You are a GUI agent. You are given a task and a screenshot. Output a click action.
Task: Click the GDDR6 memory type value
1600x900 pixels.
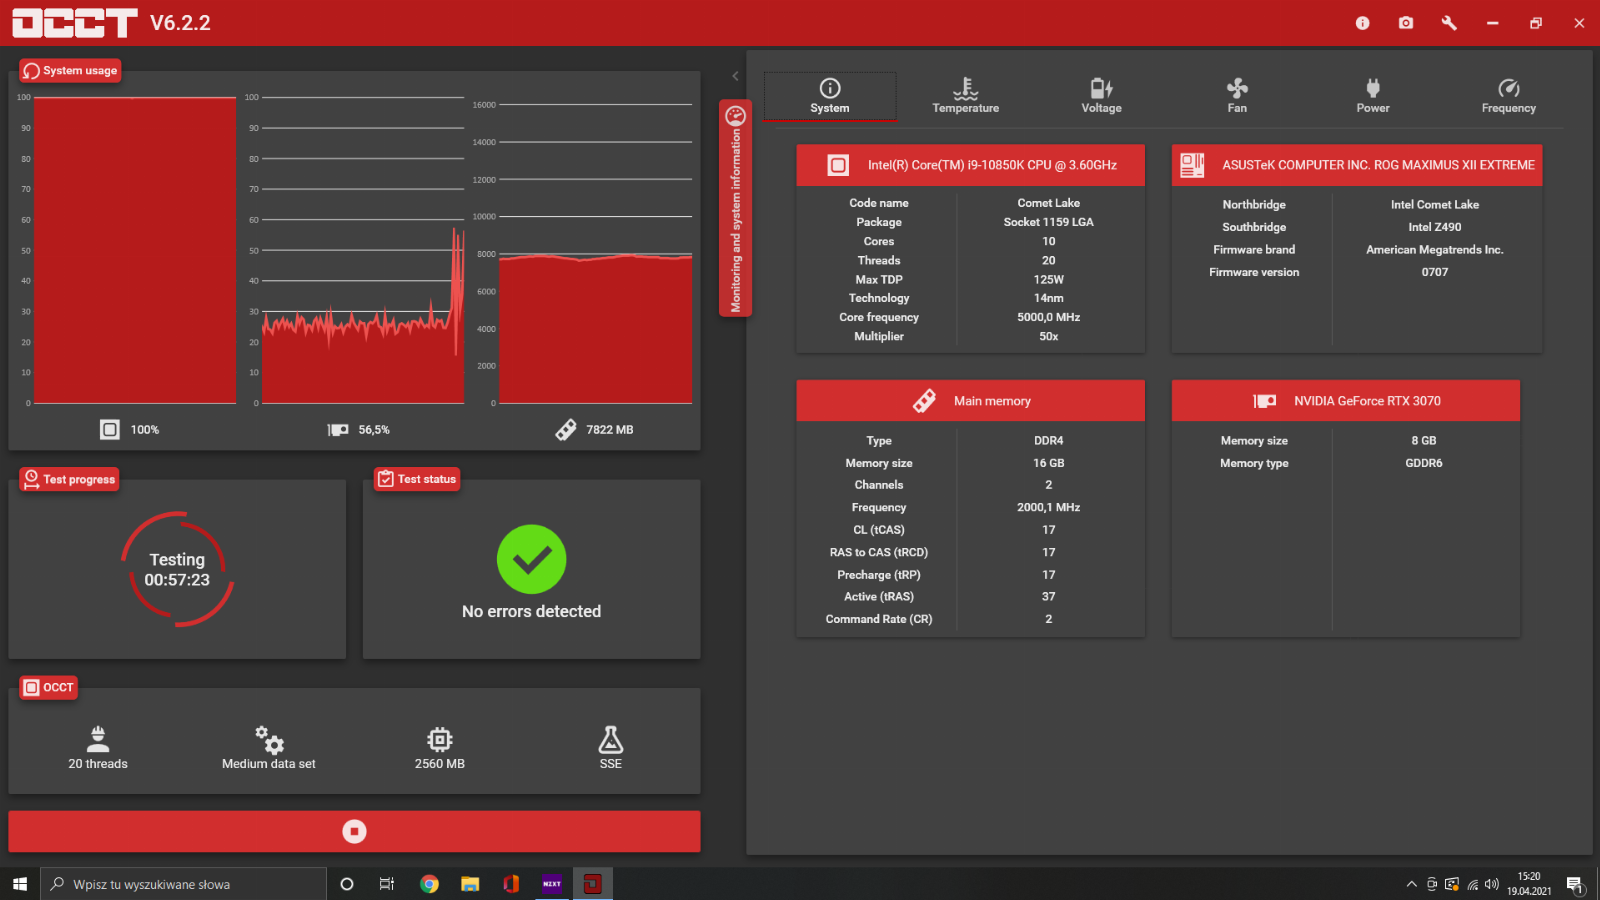click(x=1424, y=463)
